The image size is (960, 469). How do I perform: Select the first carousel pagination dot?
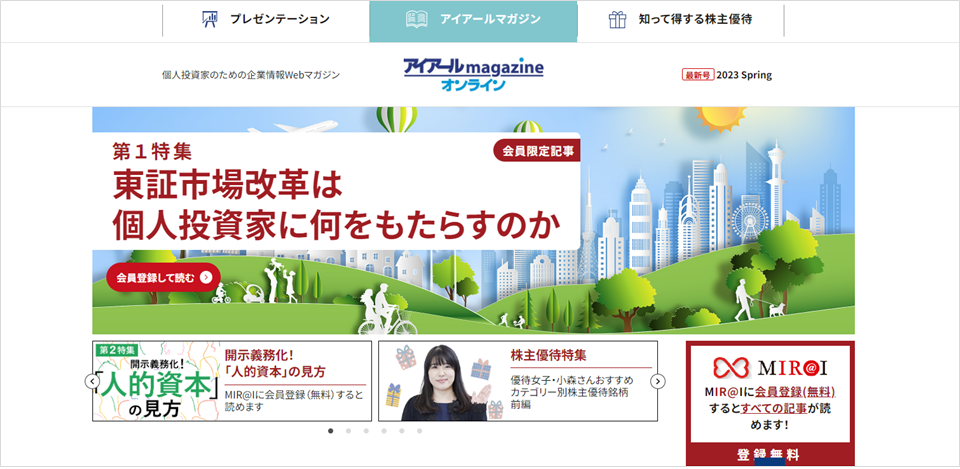[x=331, y=431]
